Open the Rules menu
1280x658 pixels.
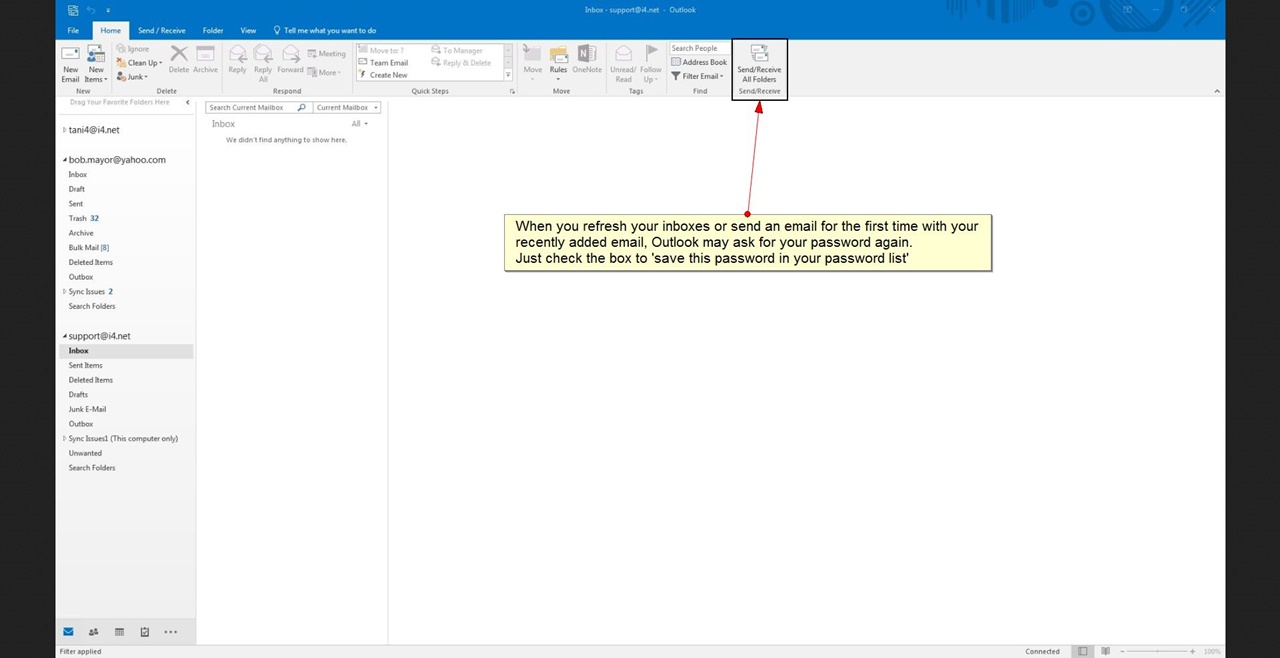pyautogui.click(x=558, y=62)
